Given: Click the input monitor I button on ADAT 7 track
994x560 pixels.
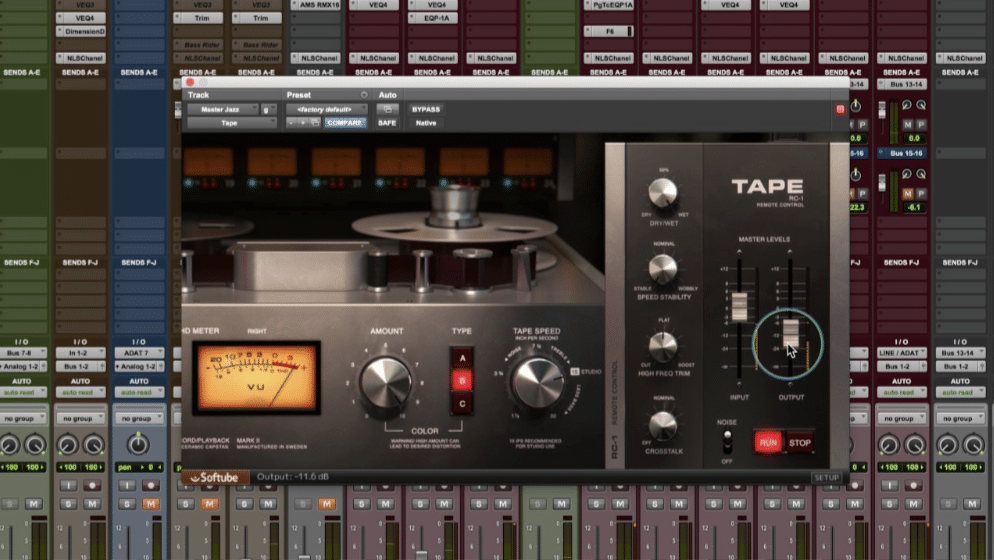Looking at the screenshot, I should coord(126,485).
